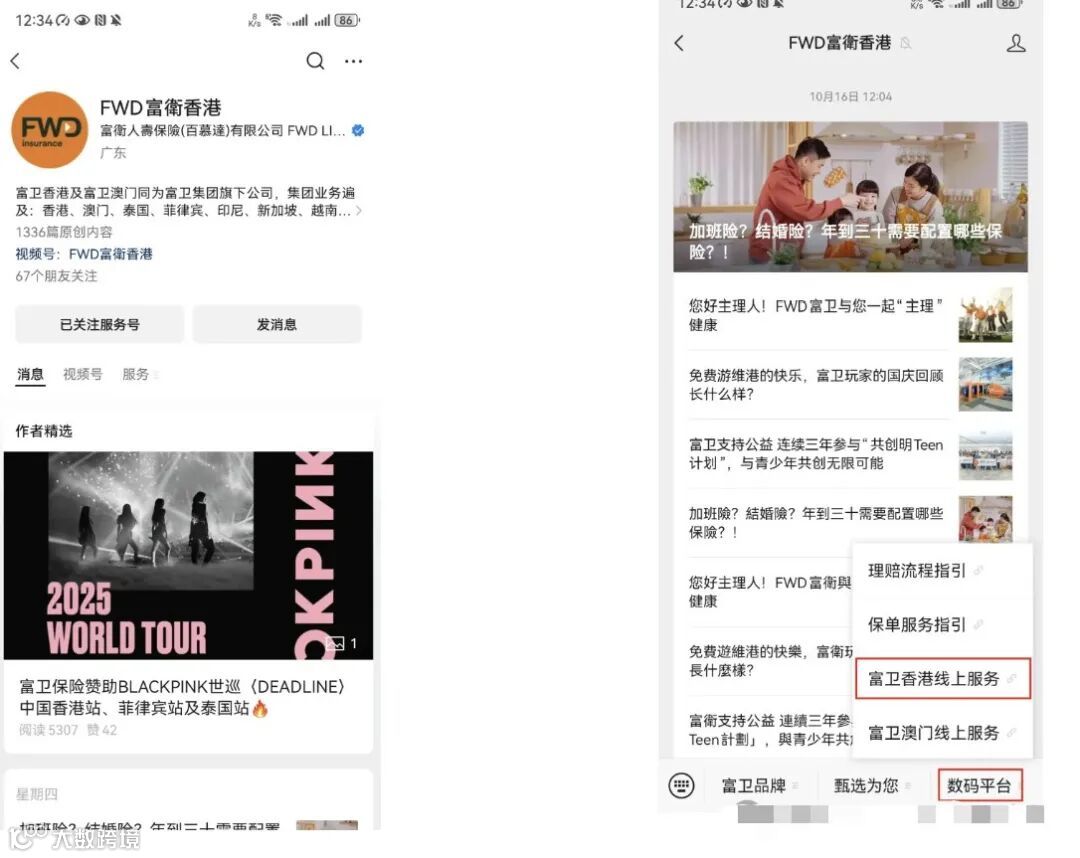Switch to the 视频号 tab
The width and height of the screenshot is (1080, 858).
point(83,375)
